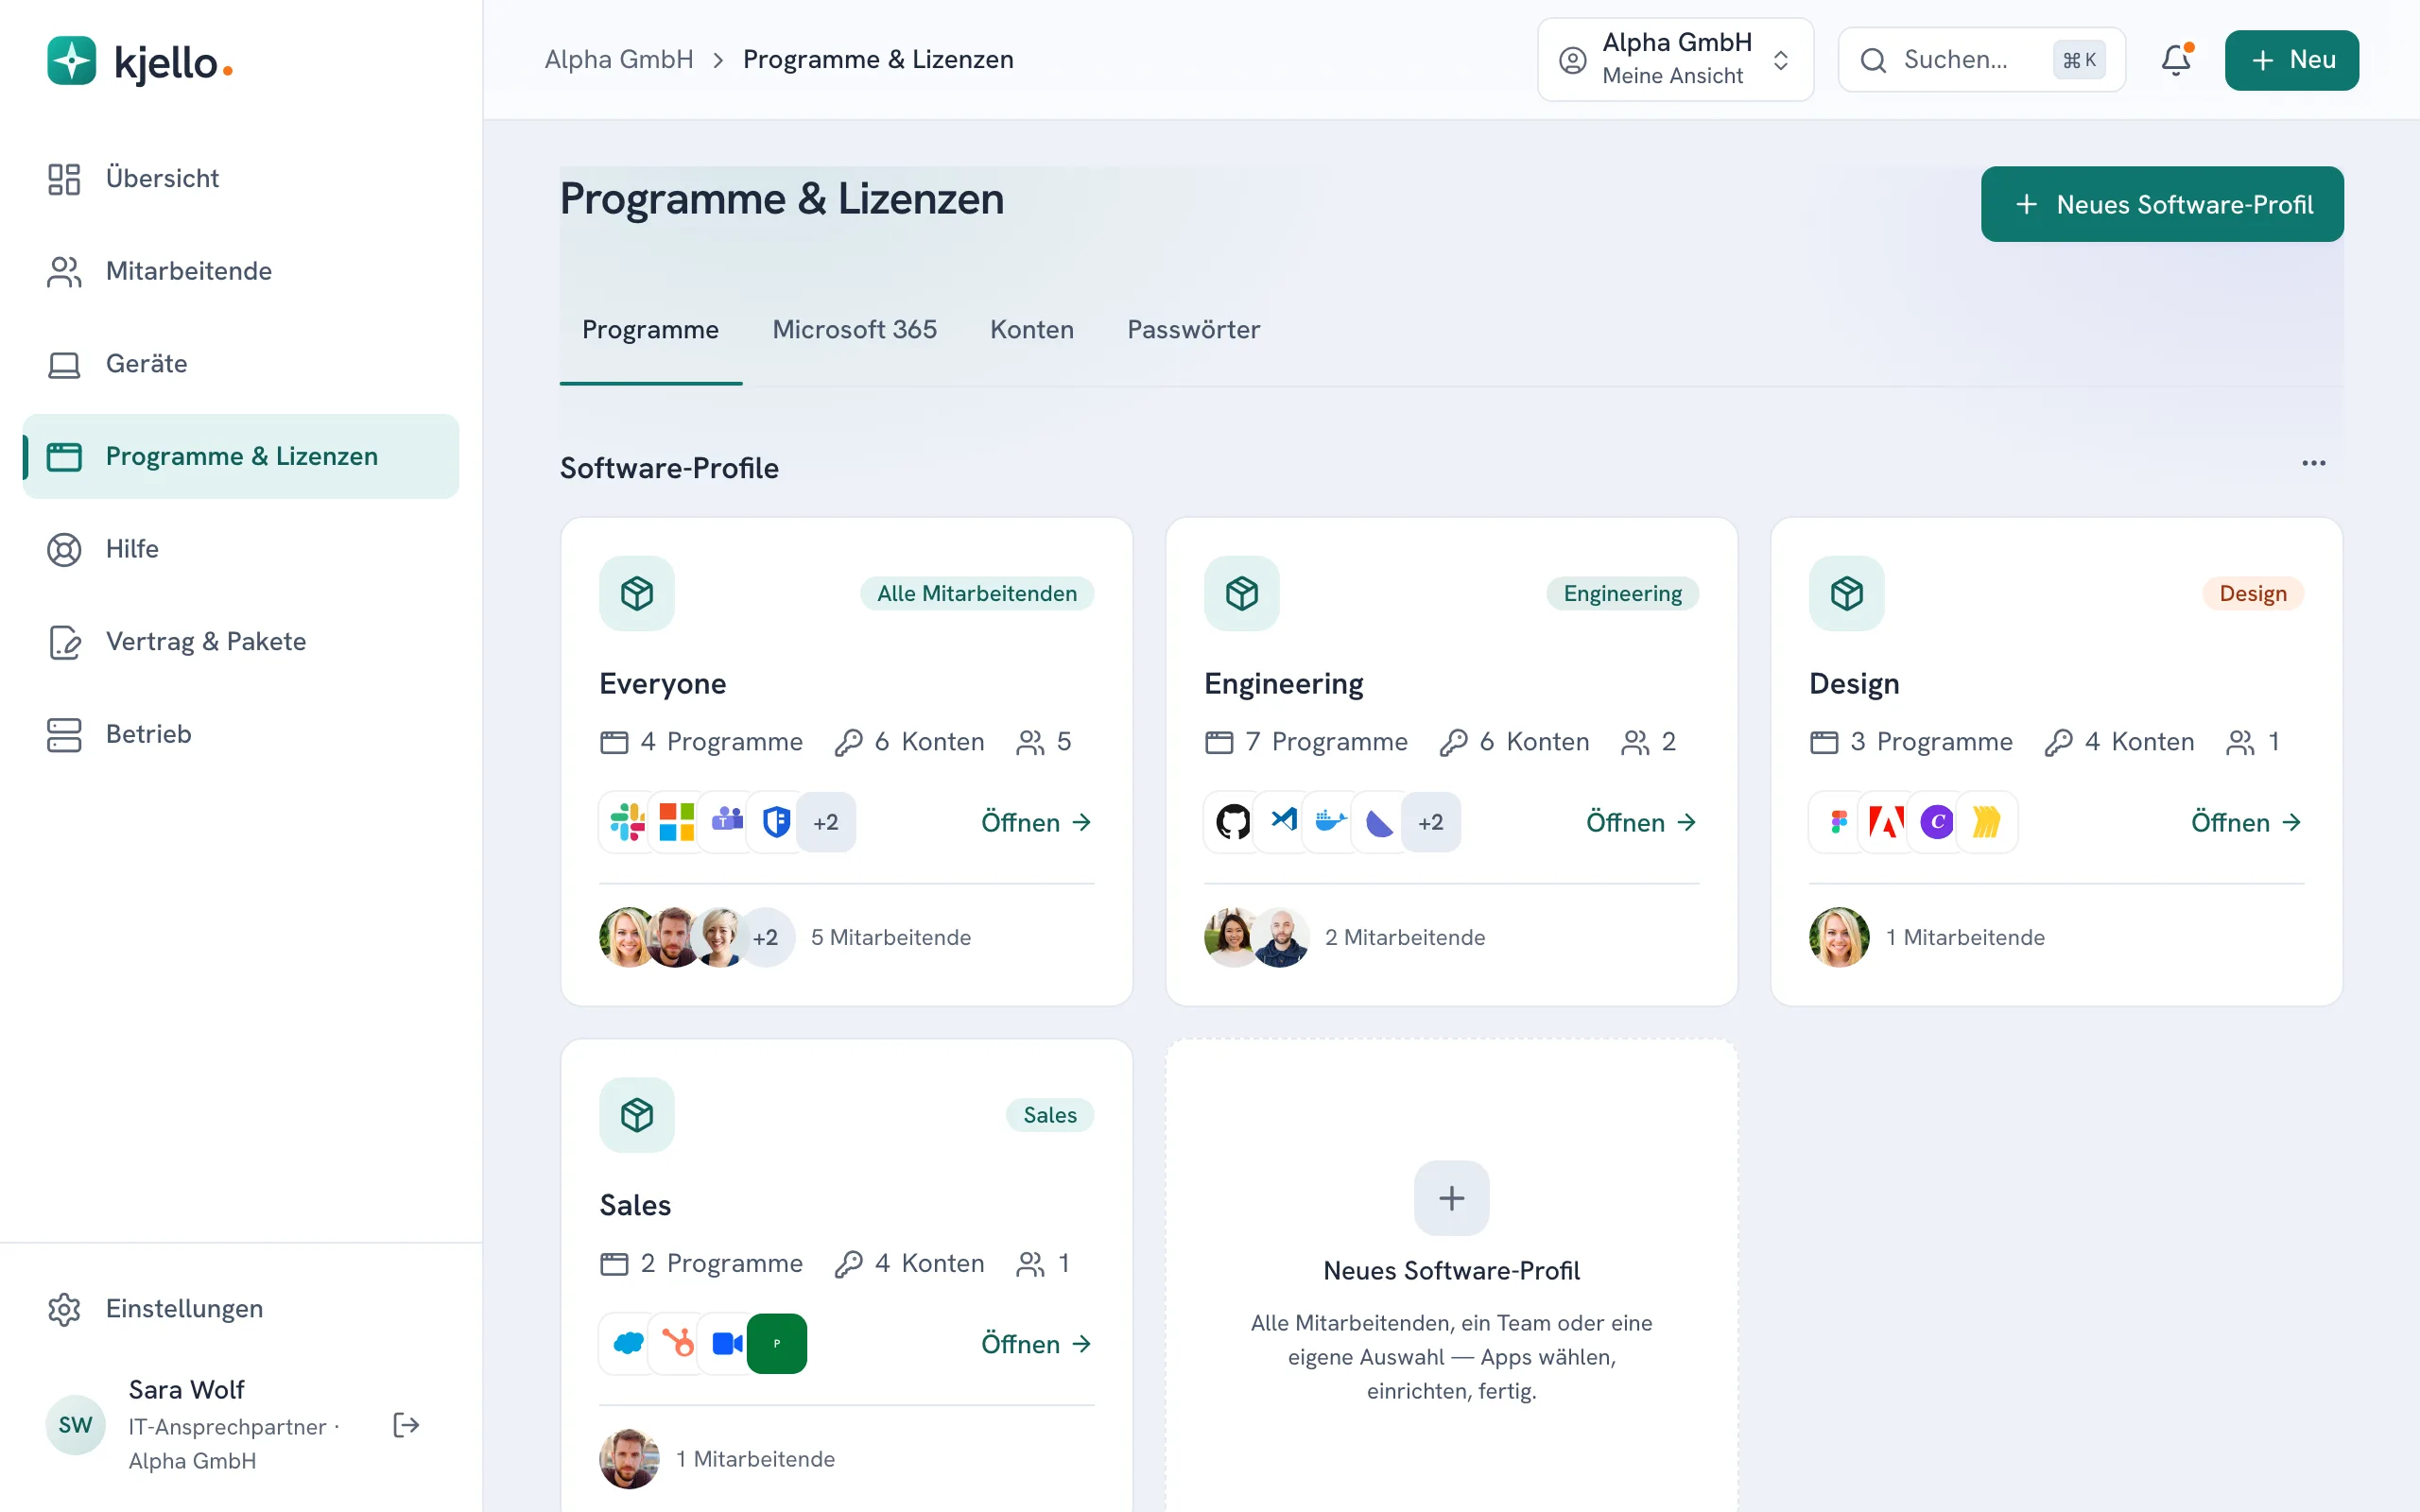Click the Neues Software-Profil button
Image resolution: width=2420 pixels, height=1512 pixels.
2162,204
